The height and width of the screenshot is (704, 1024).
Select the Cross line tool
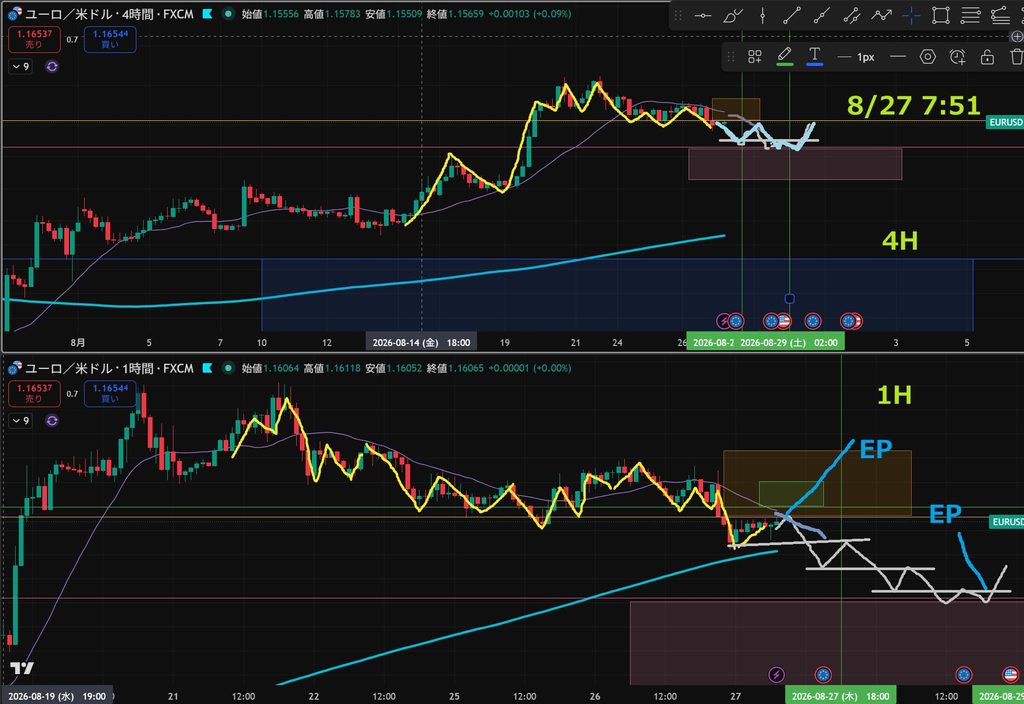click(911, 16)
